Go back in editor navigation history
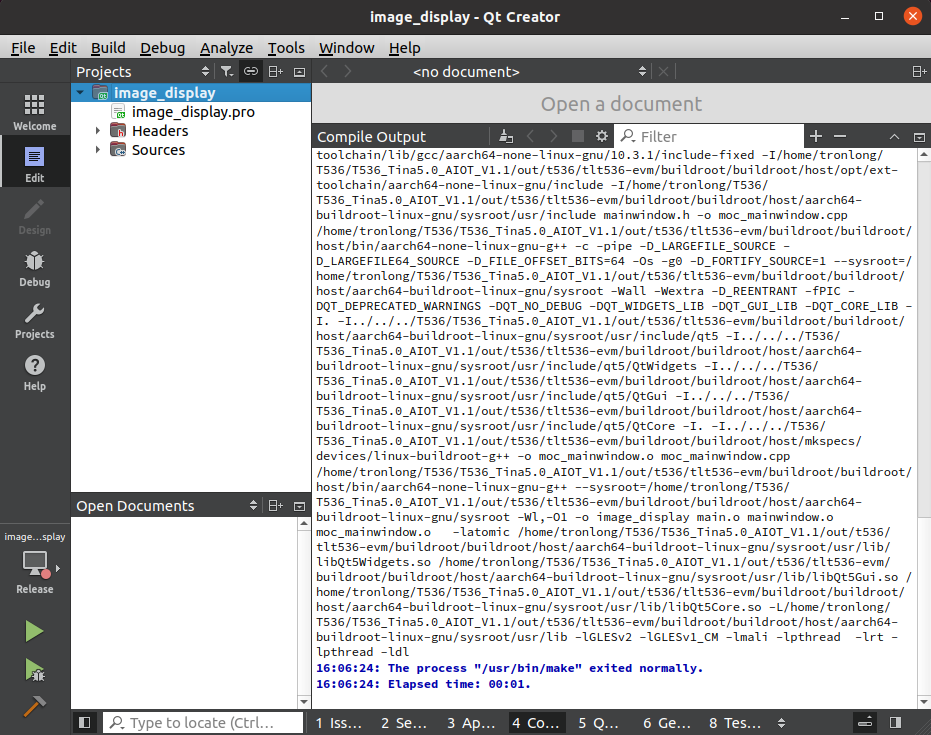Image resolution: width=931 pixels, height=735 pixels. [324, 72]
